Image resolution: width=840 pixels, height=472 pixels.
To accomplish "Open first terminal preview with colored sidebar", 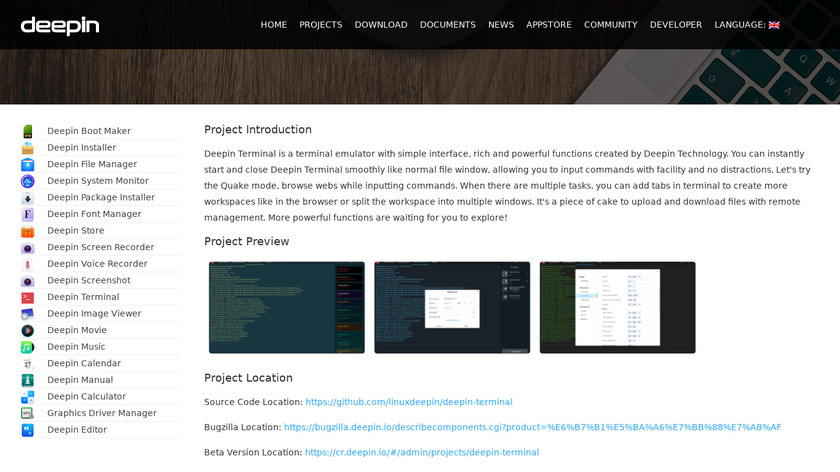I will 287,308.
